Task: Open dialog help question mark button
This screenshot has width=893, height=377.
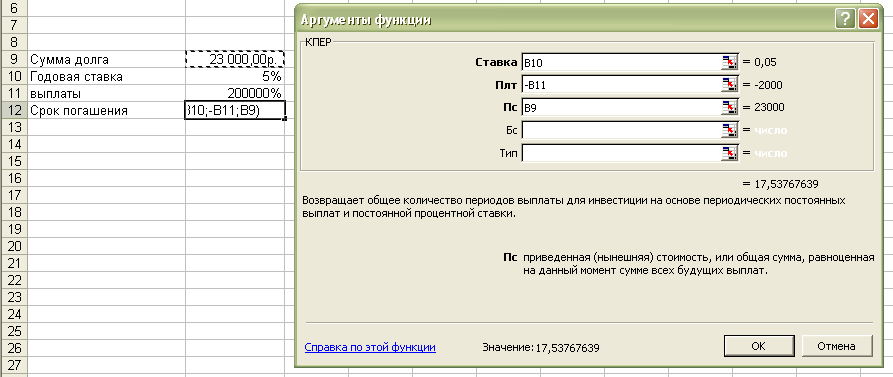Action: coord(845,19)
